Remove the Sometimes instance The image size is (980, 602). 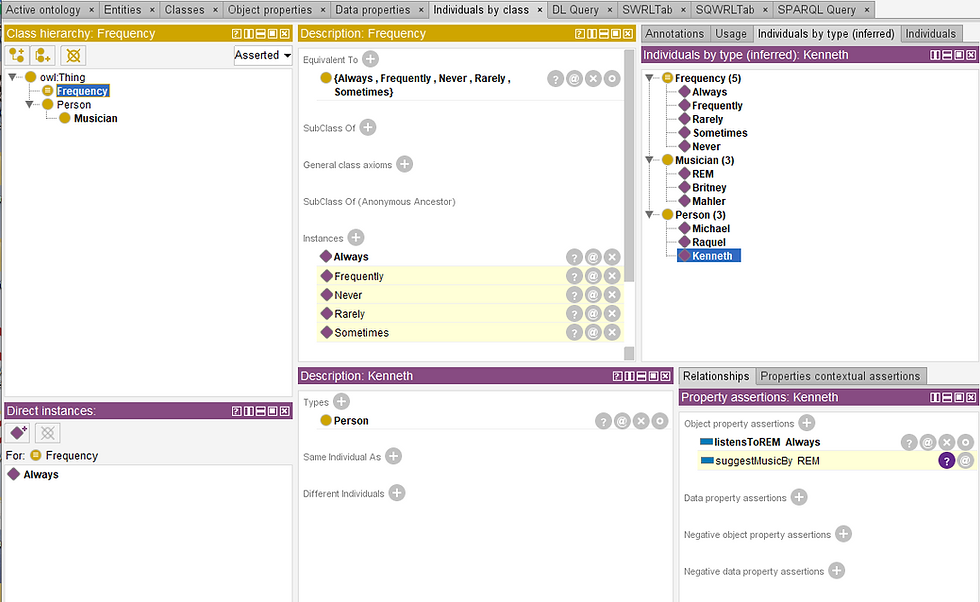point(612,333)
